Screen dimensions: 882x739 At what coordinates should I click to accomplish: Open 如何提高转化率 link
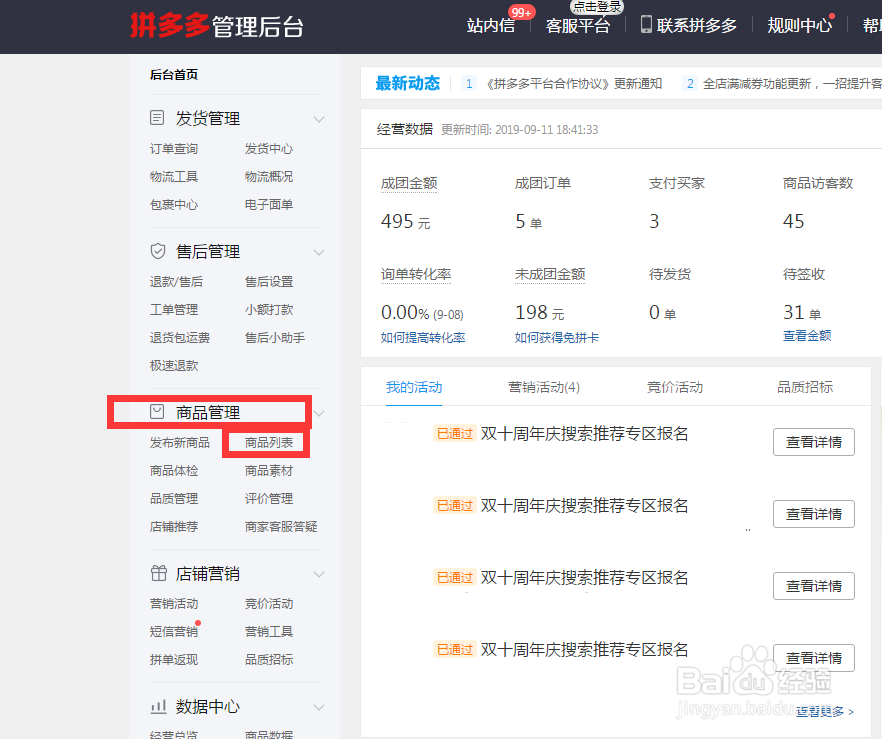click(423, 337)
